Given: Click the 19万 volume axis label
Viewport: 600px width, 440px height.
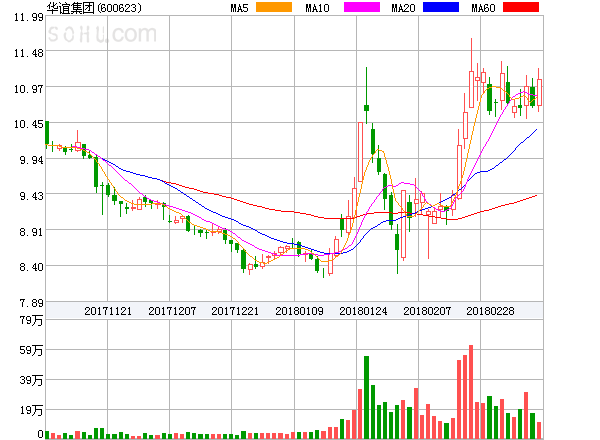Looking at the screenshot, I should tap(31, 410).
